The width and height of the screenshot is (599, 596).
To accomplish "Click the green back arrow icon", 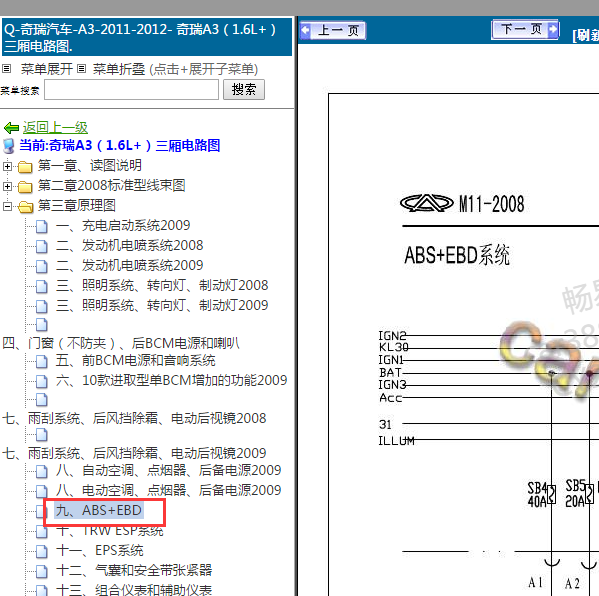I will click(x=11, y=128).
